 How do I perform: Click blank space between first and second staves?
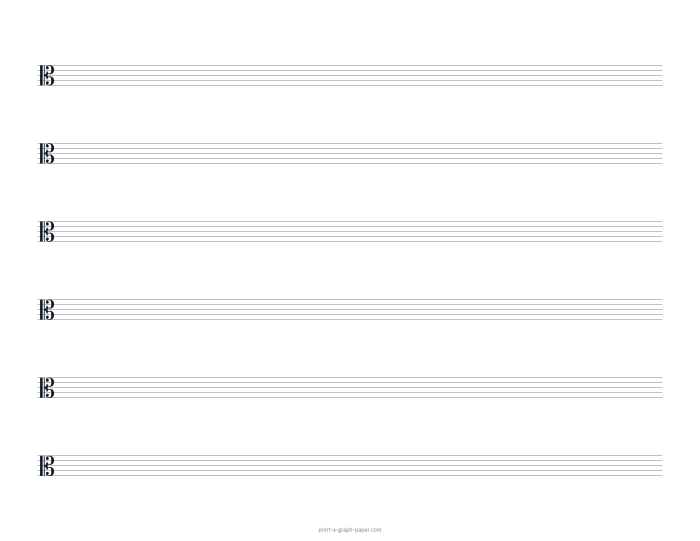[x=350, y=115]
